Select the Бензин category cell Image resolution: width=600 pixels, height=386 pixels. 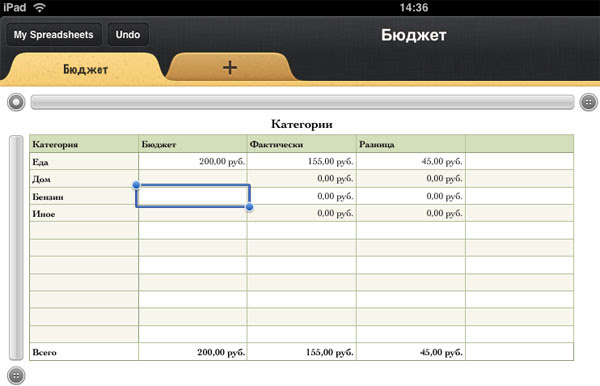[x=84, y=196]
